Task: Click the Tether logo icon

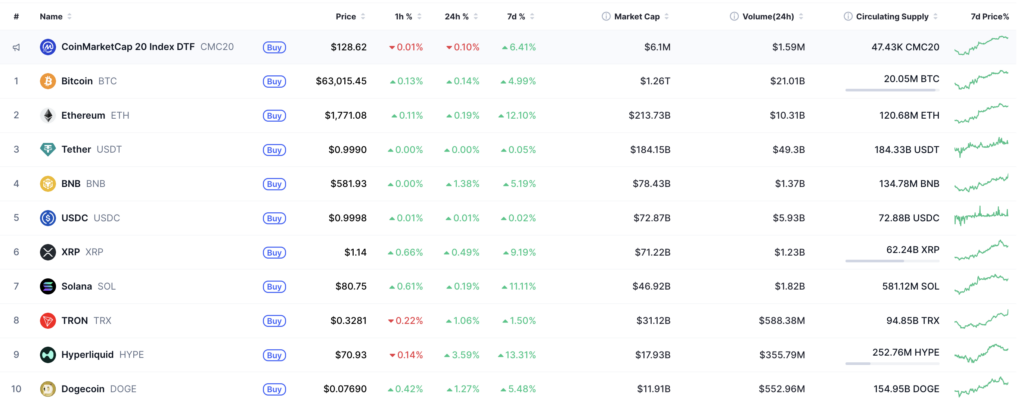Action: tap(48, 149)
